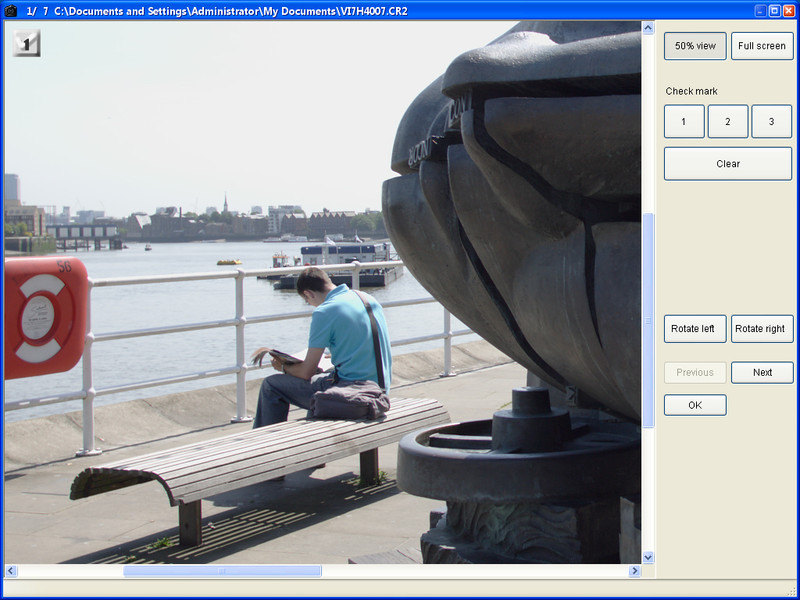Click the check mark 1 badge on image
This screenshot has height=600, width=800.
click(27, 43)
